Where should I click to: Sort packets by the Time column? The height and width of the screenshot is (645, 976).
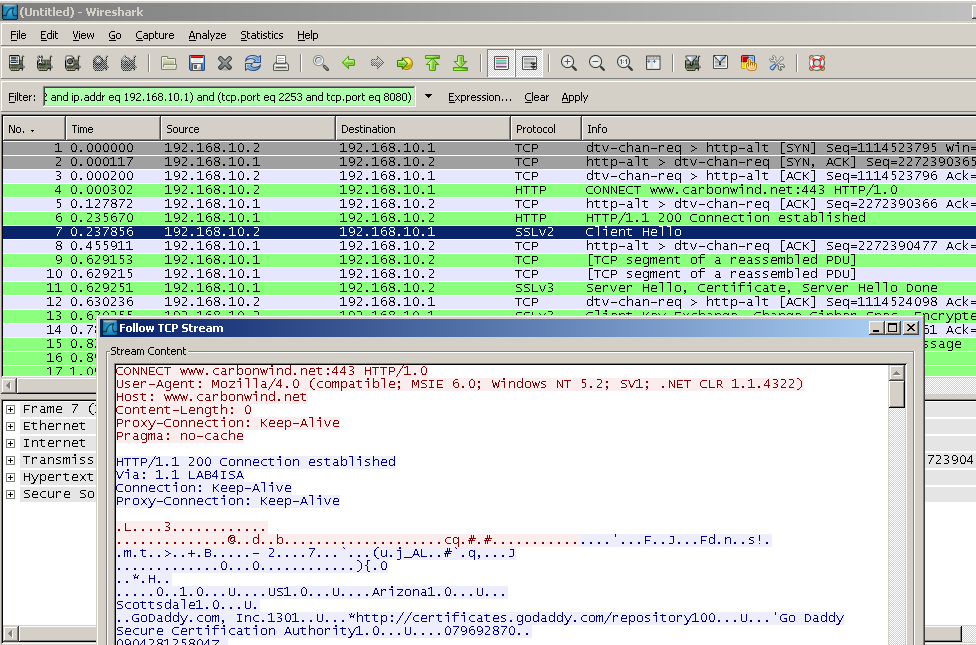coord(113,129)
